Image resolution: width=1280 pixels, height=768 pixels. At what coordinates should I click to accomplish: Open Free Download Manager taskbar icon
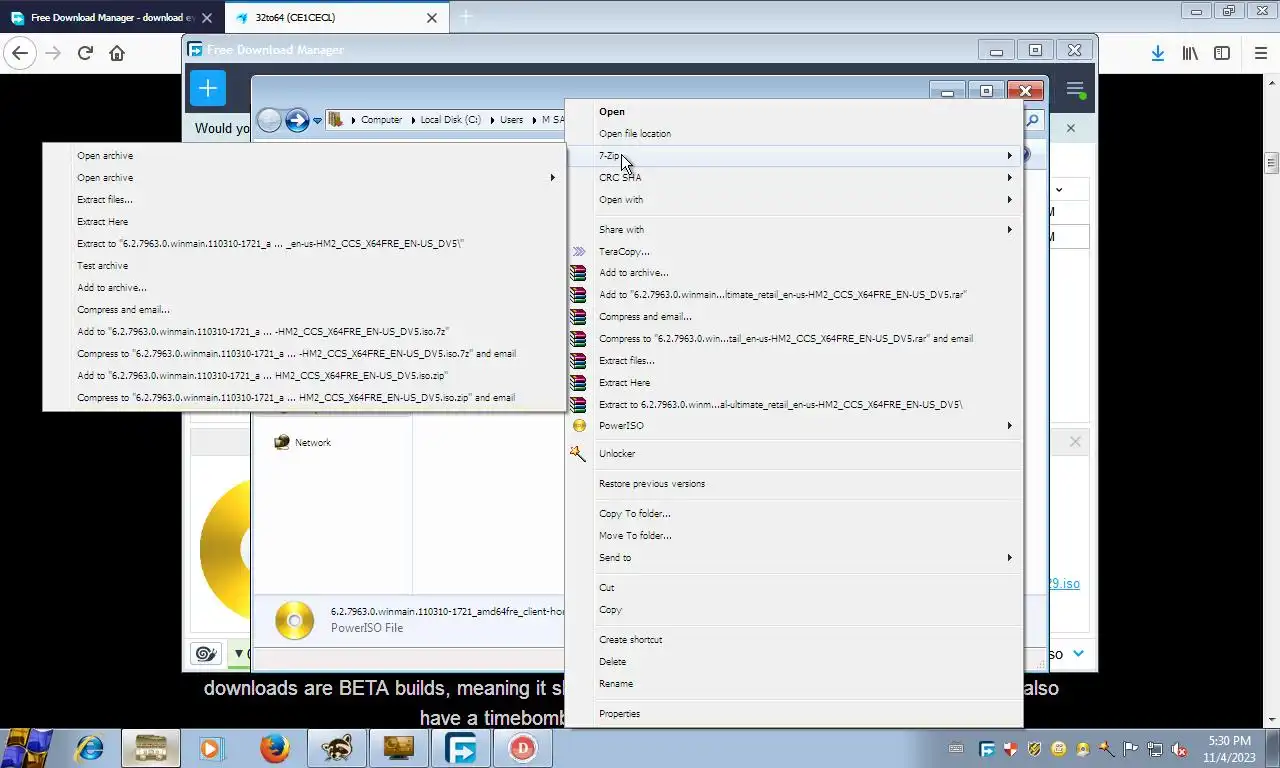coord(460,748)
